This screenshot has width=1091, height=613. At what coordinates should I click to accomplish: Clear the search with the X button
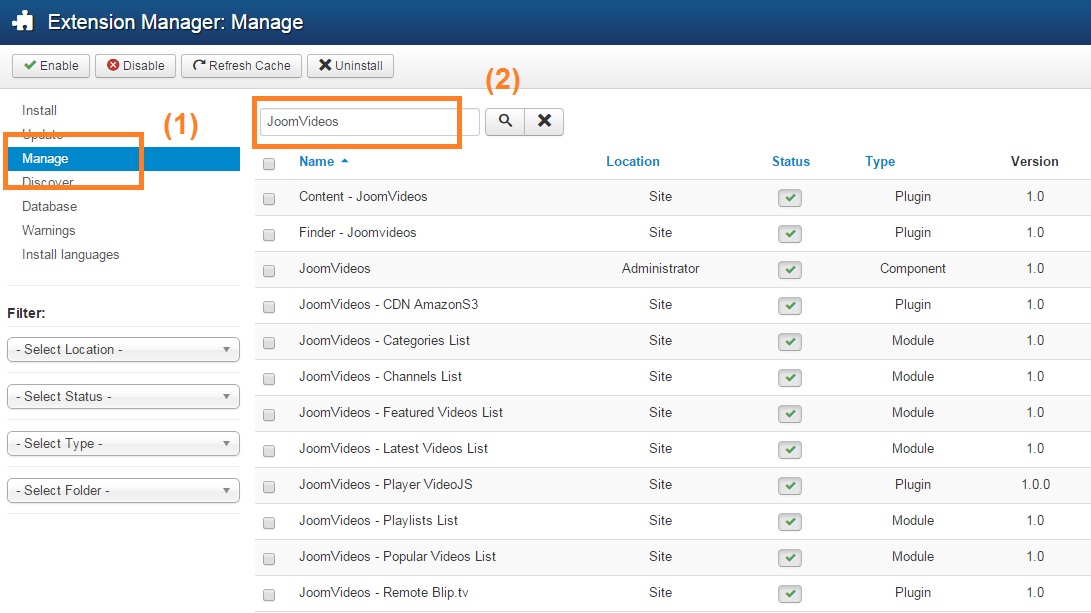pyautogui.click(x=544, y=121)
